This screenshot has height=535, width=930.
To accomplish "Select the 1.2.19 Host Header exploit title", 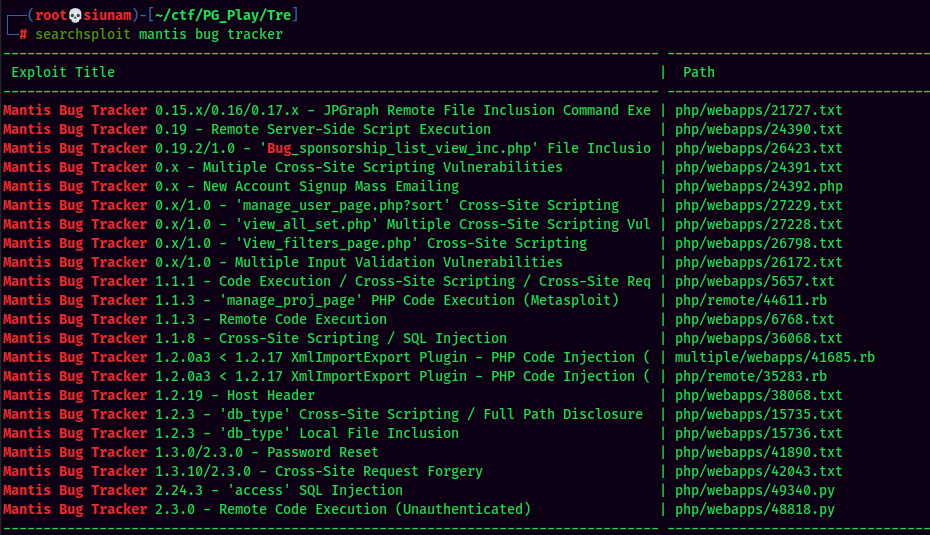I will (x=159, y=395).
